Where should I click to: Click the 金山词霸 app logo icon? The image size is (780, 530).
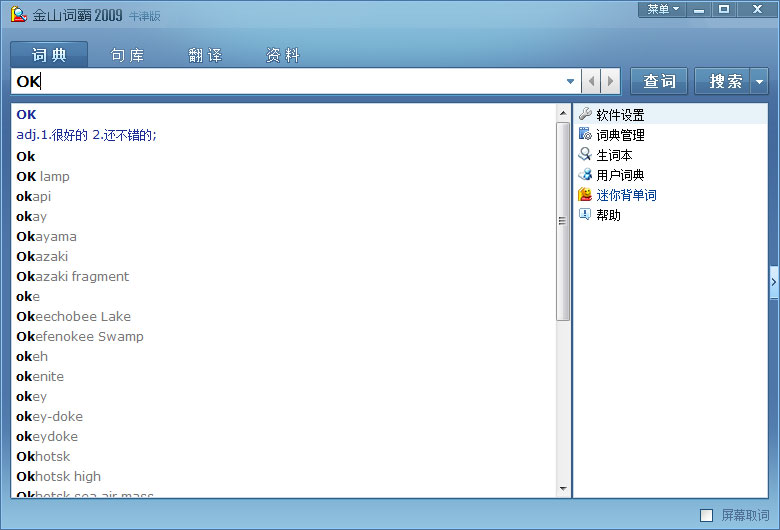click(x=19, y=14)
